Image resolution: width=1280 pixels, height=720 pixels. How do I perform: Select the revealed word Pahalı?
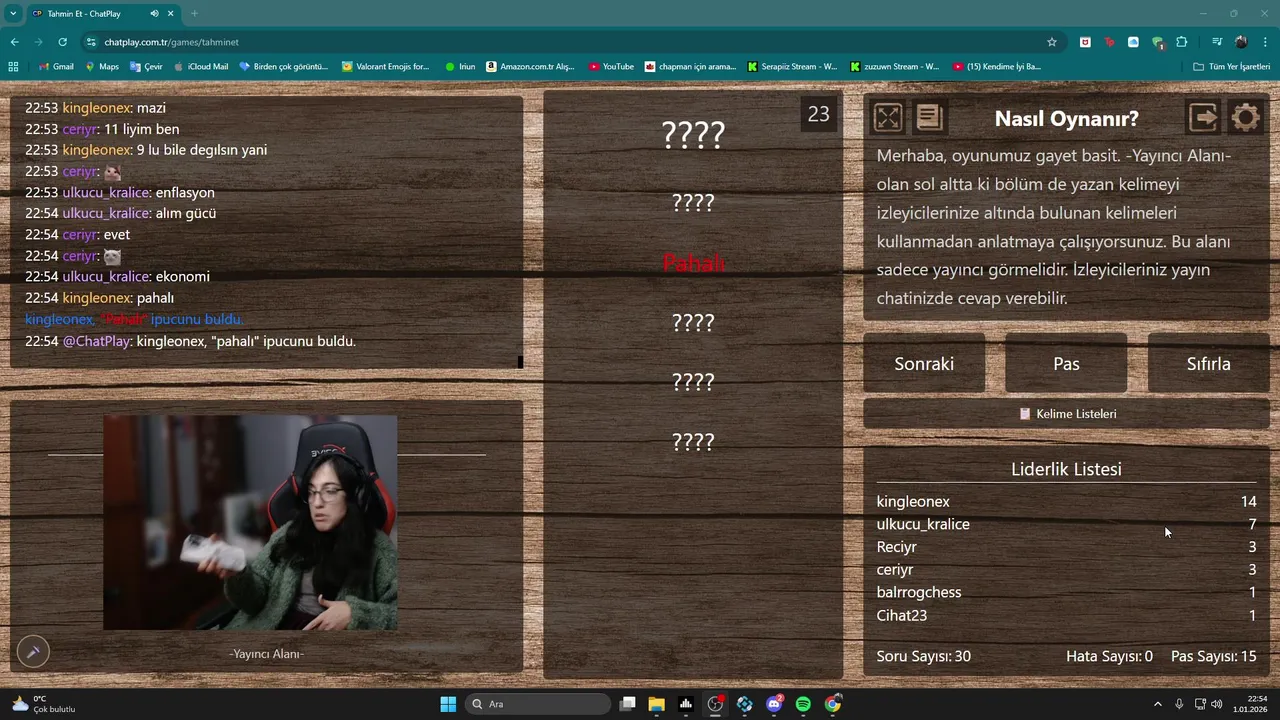(x=693, y=263)
